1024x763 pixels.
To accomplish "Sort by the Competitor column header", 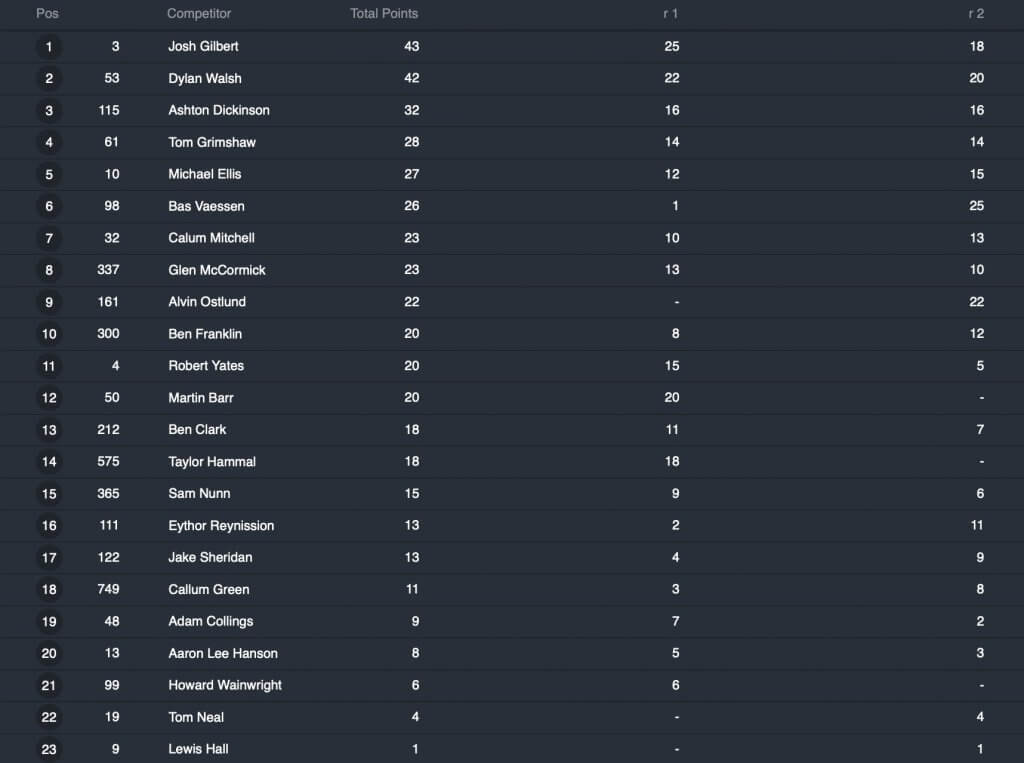I will coord(199,14).
